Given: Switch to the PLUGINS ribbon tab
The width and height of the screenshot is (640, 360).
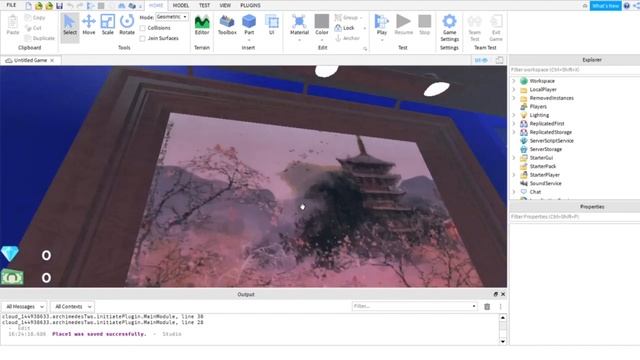Looking at the screenshot, I should 250,5.
